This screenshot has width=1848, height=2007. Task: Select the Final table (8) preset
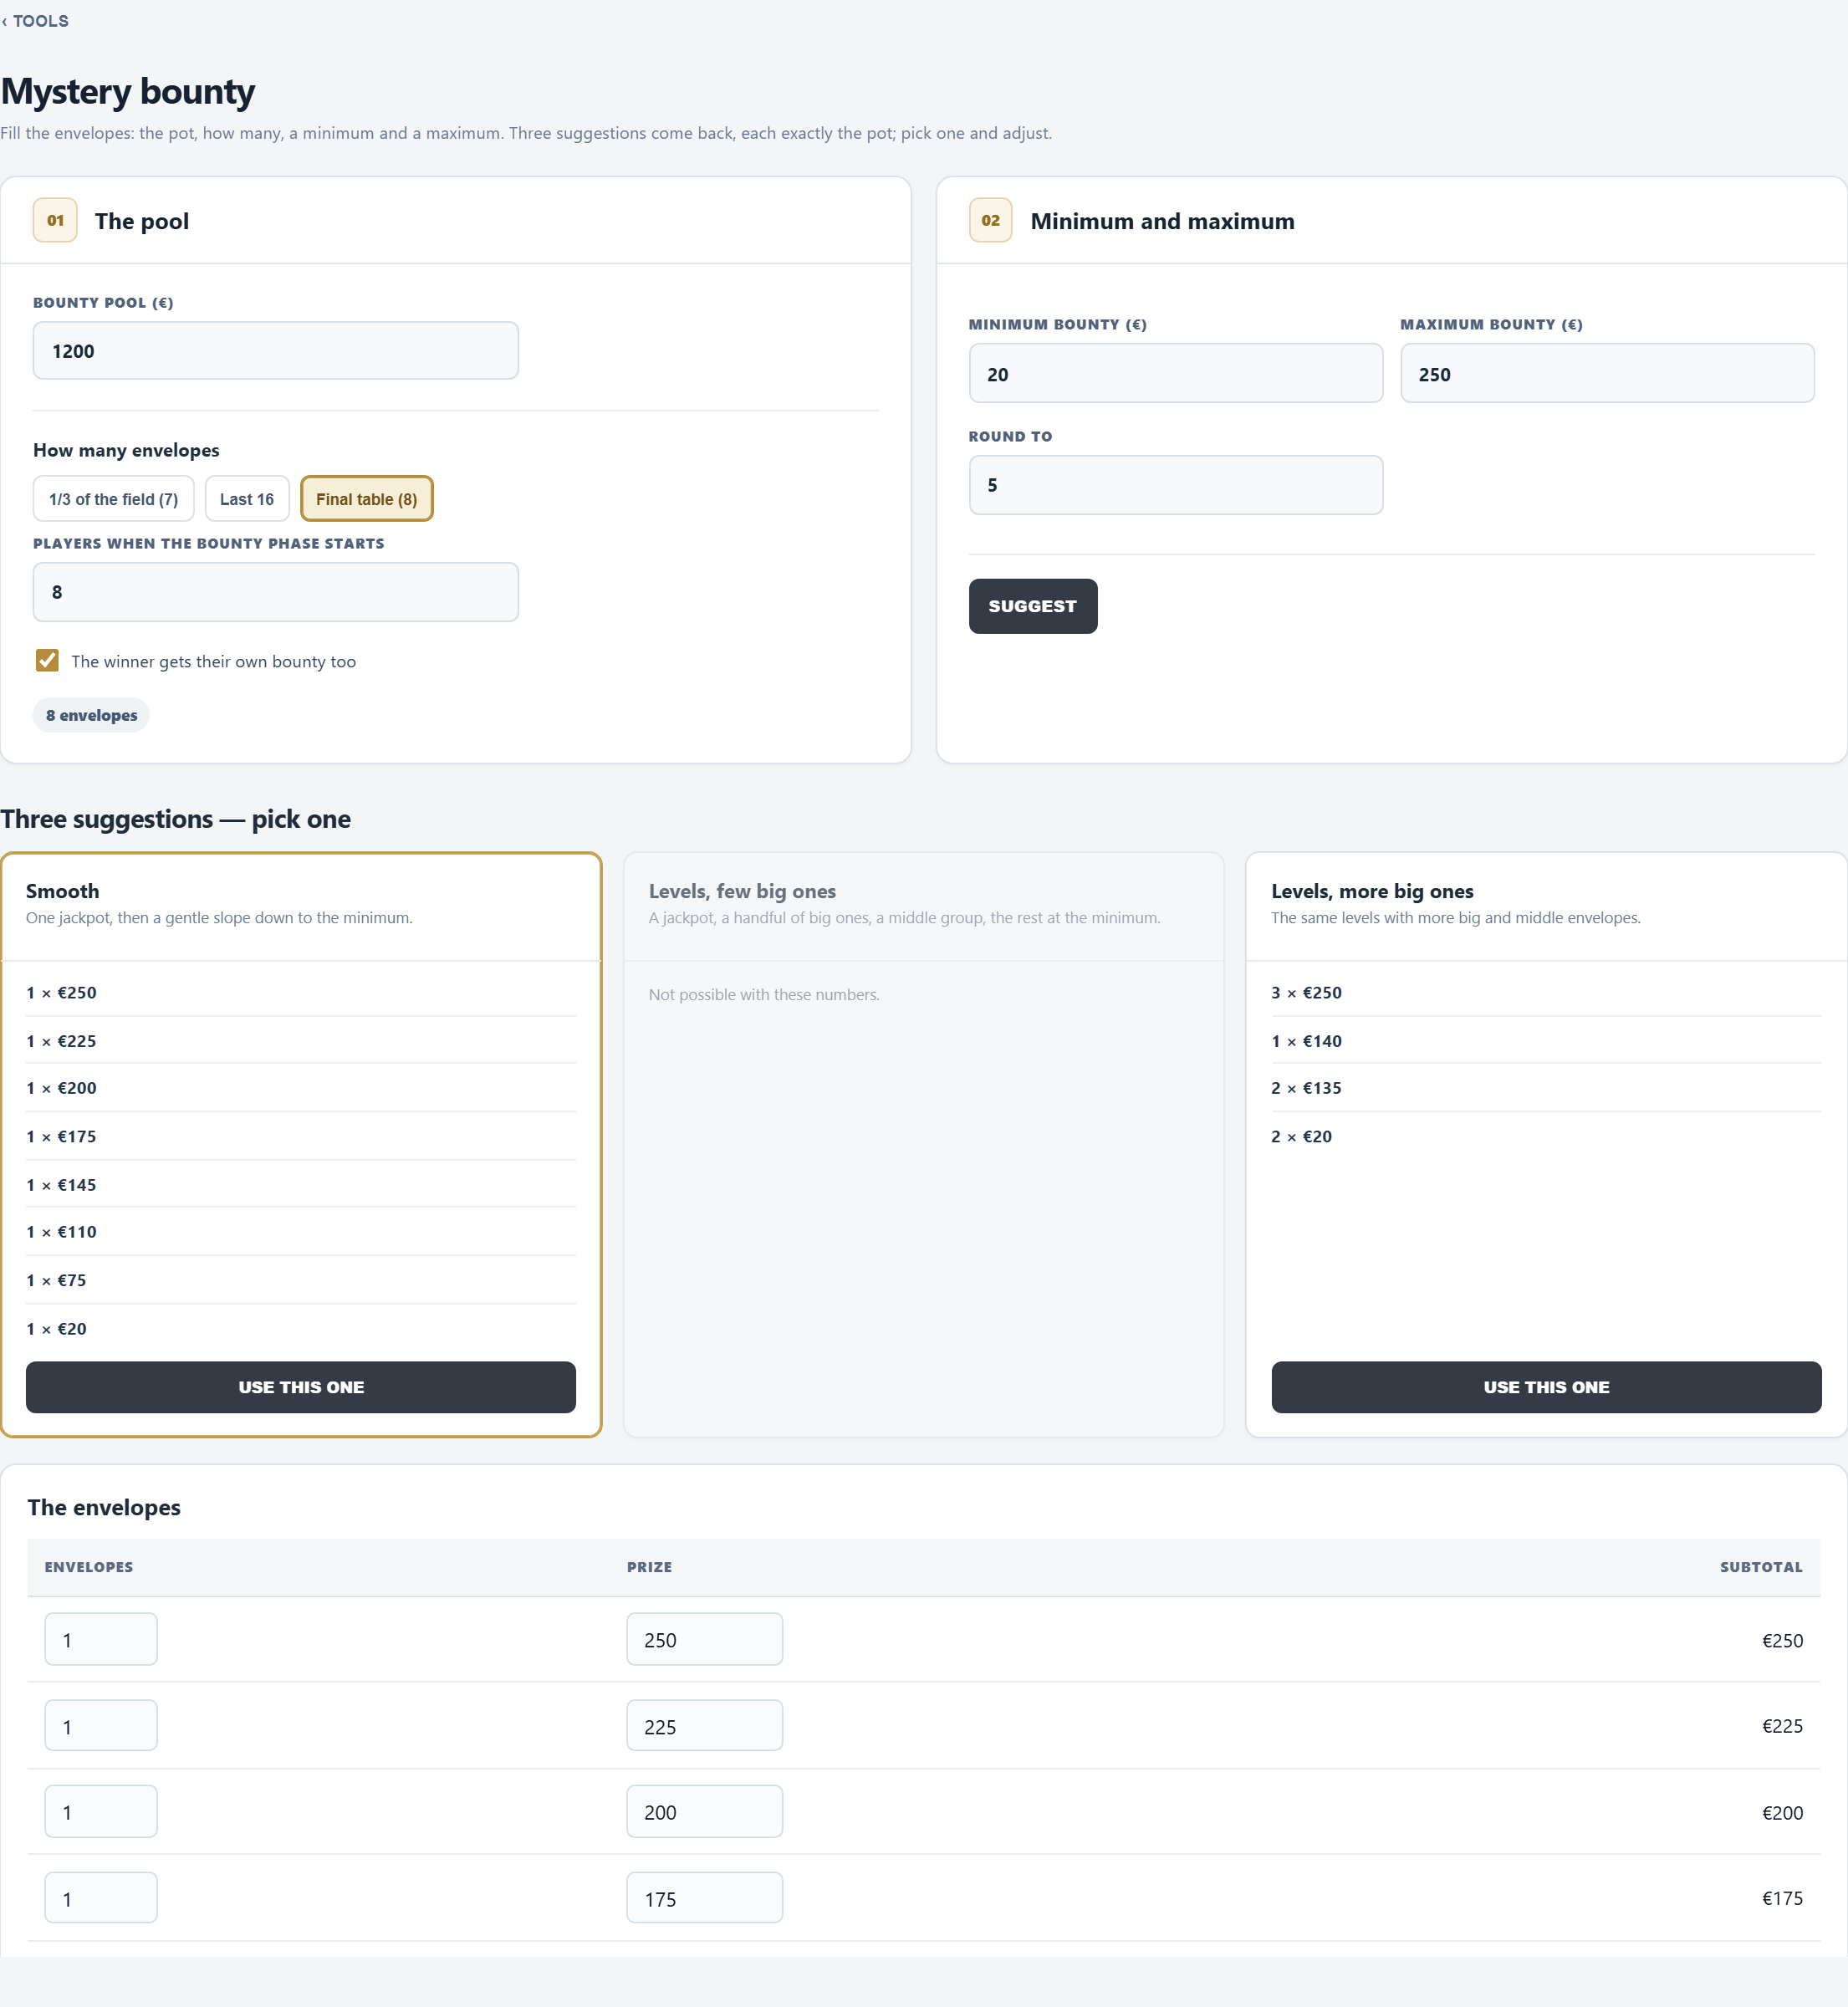[x=366, y=499]
